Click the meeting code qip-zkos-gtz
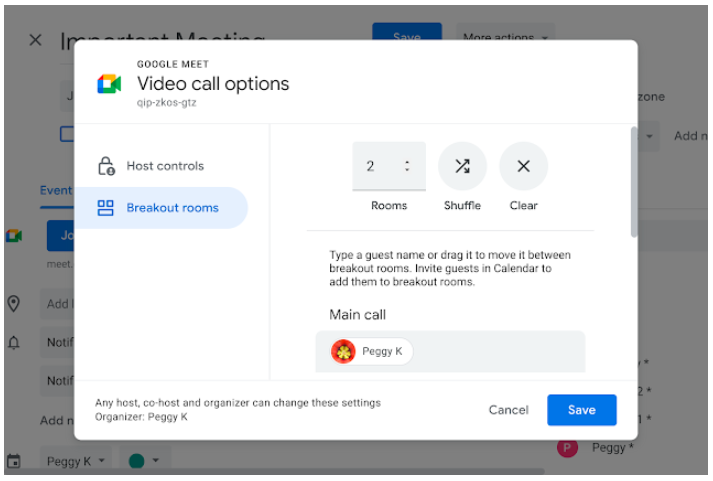Image resolution: width=713 pixels, height=481 pixels. pos(166,103)
